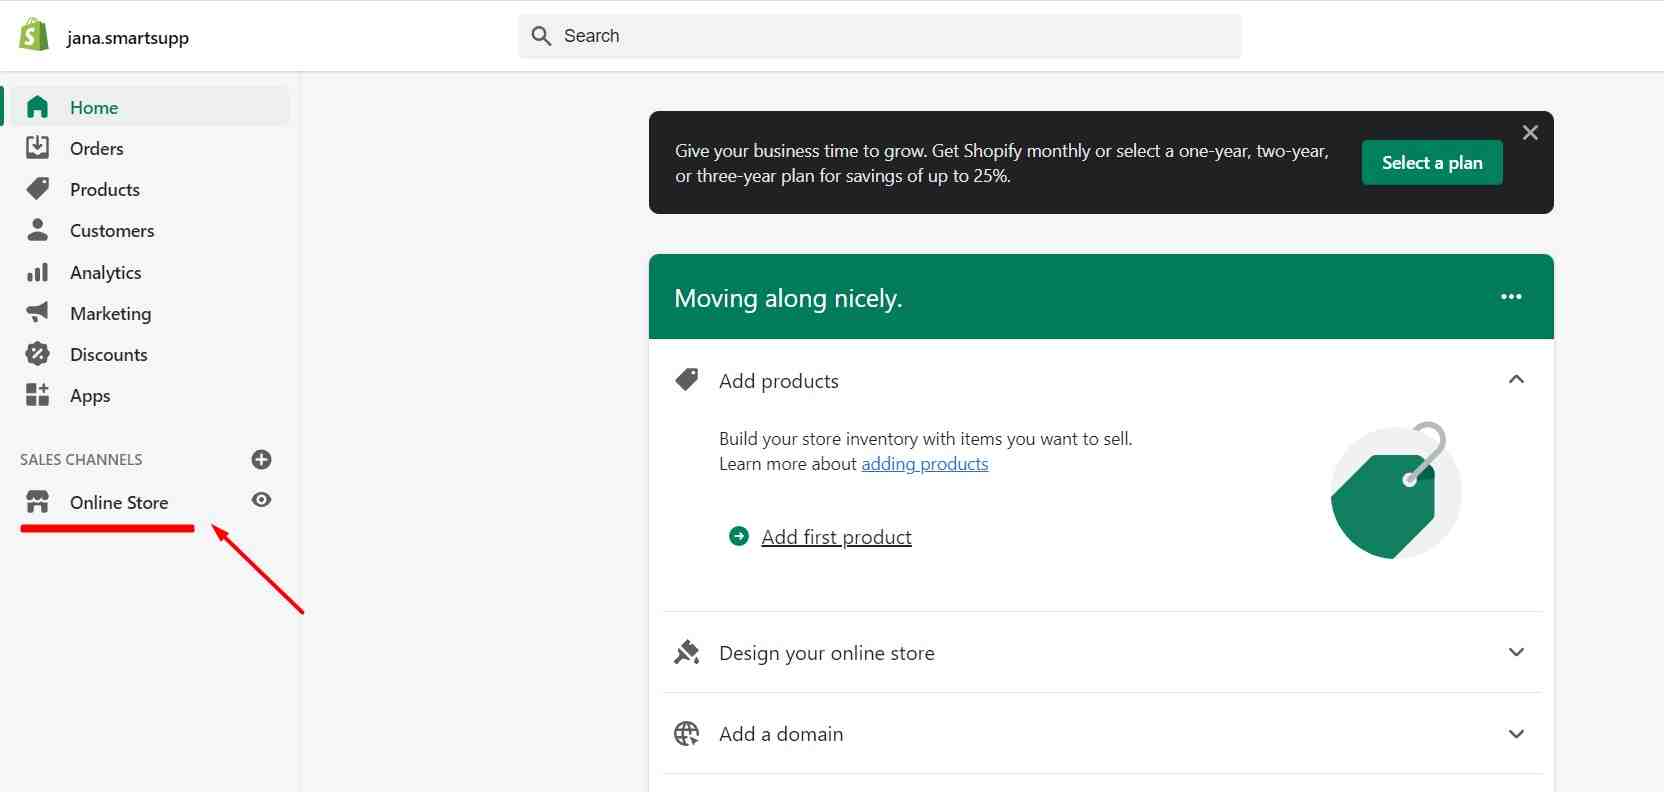
Task: Click the Online Store storefront icon
Action: [37, 502]
